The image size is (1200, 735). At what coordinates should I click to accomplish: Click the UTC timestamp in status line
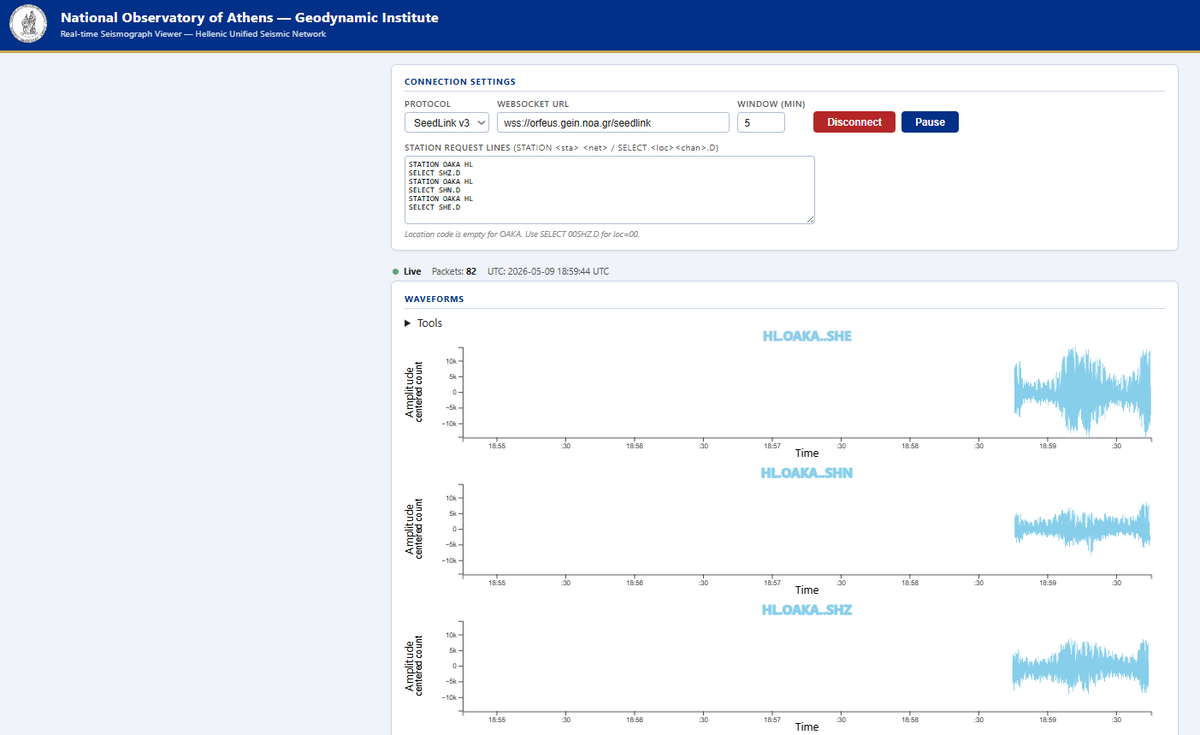[x=548, y=271]
